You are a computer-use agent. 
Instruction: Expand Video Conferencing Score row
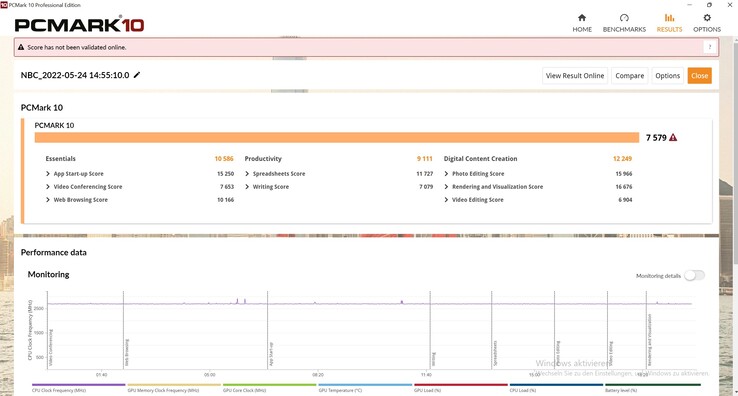(48, 187)
